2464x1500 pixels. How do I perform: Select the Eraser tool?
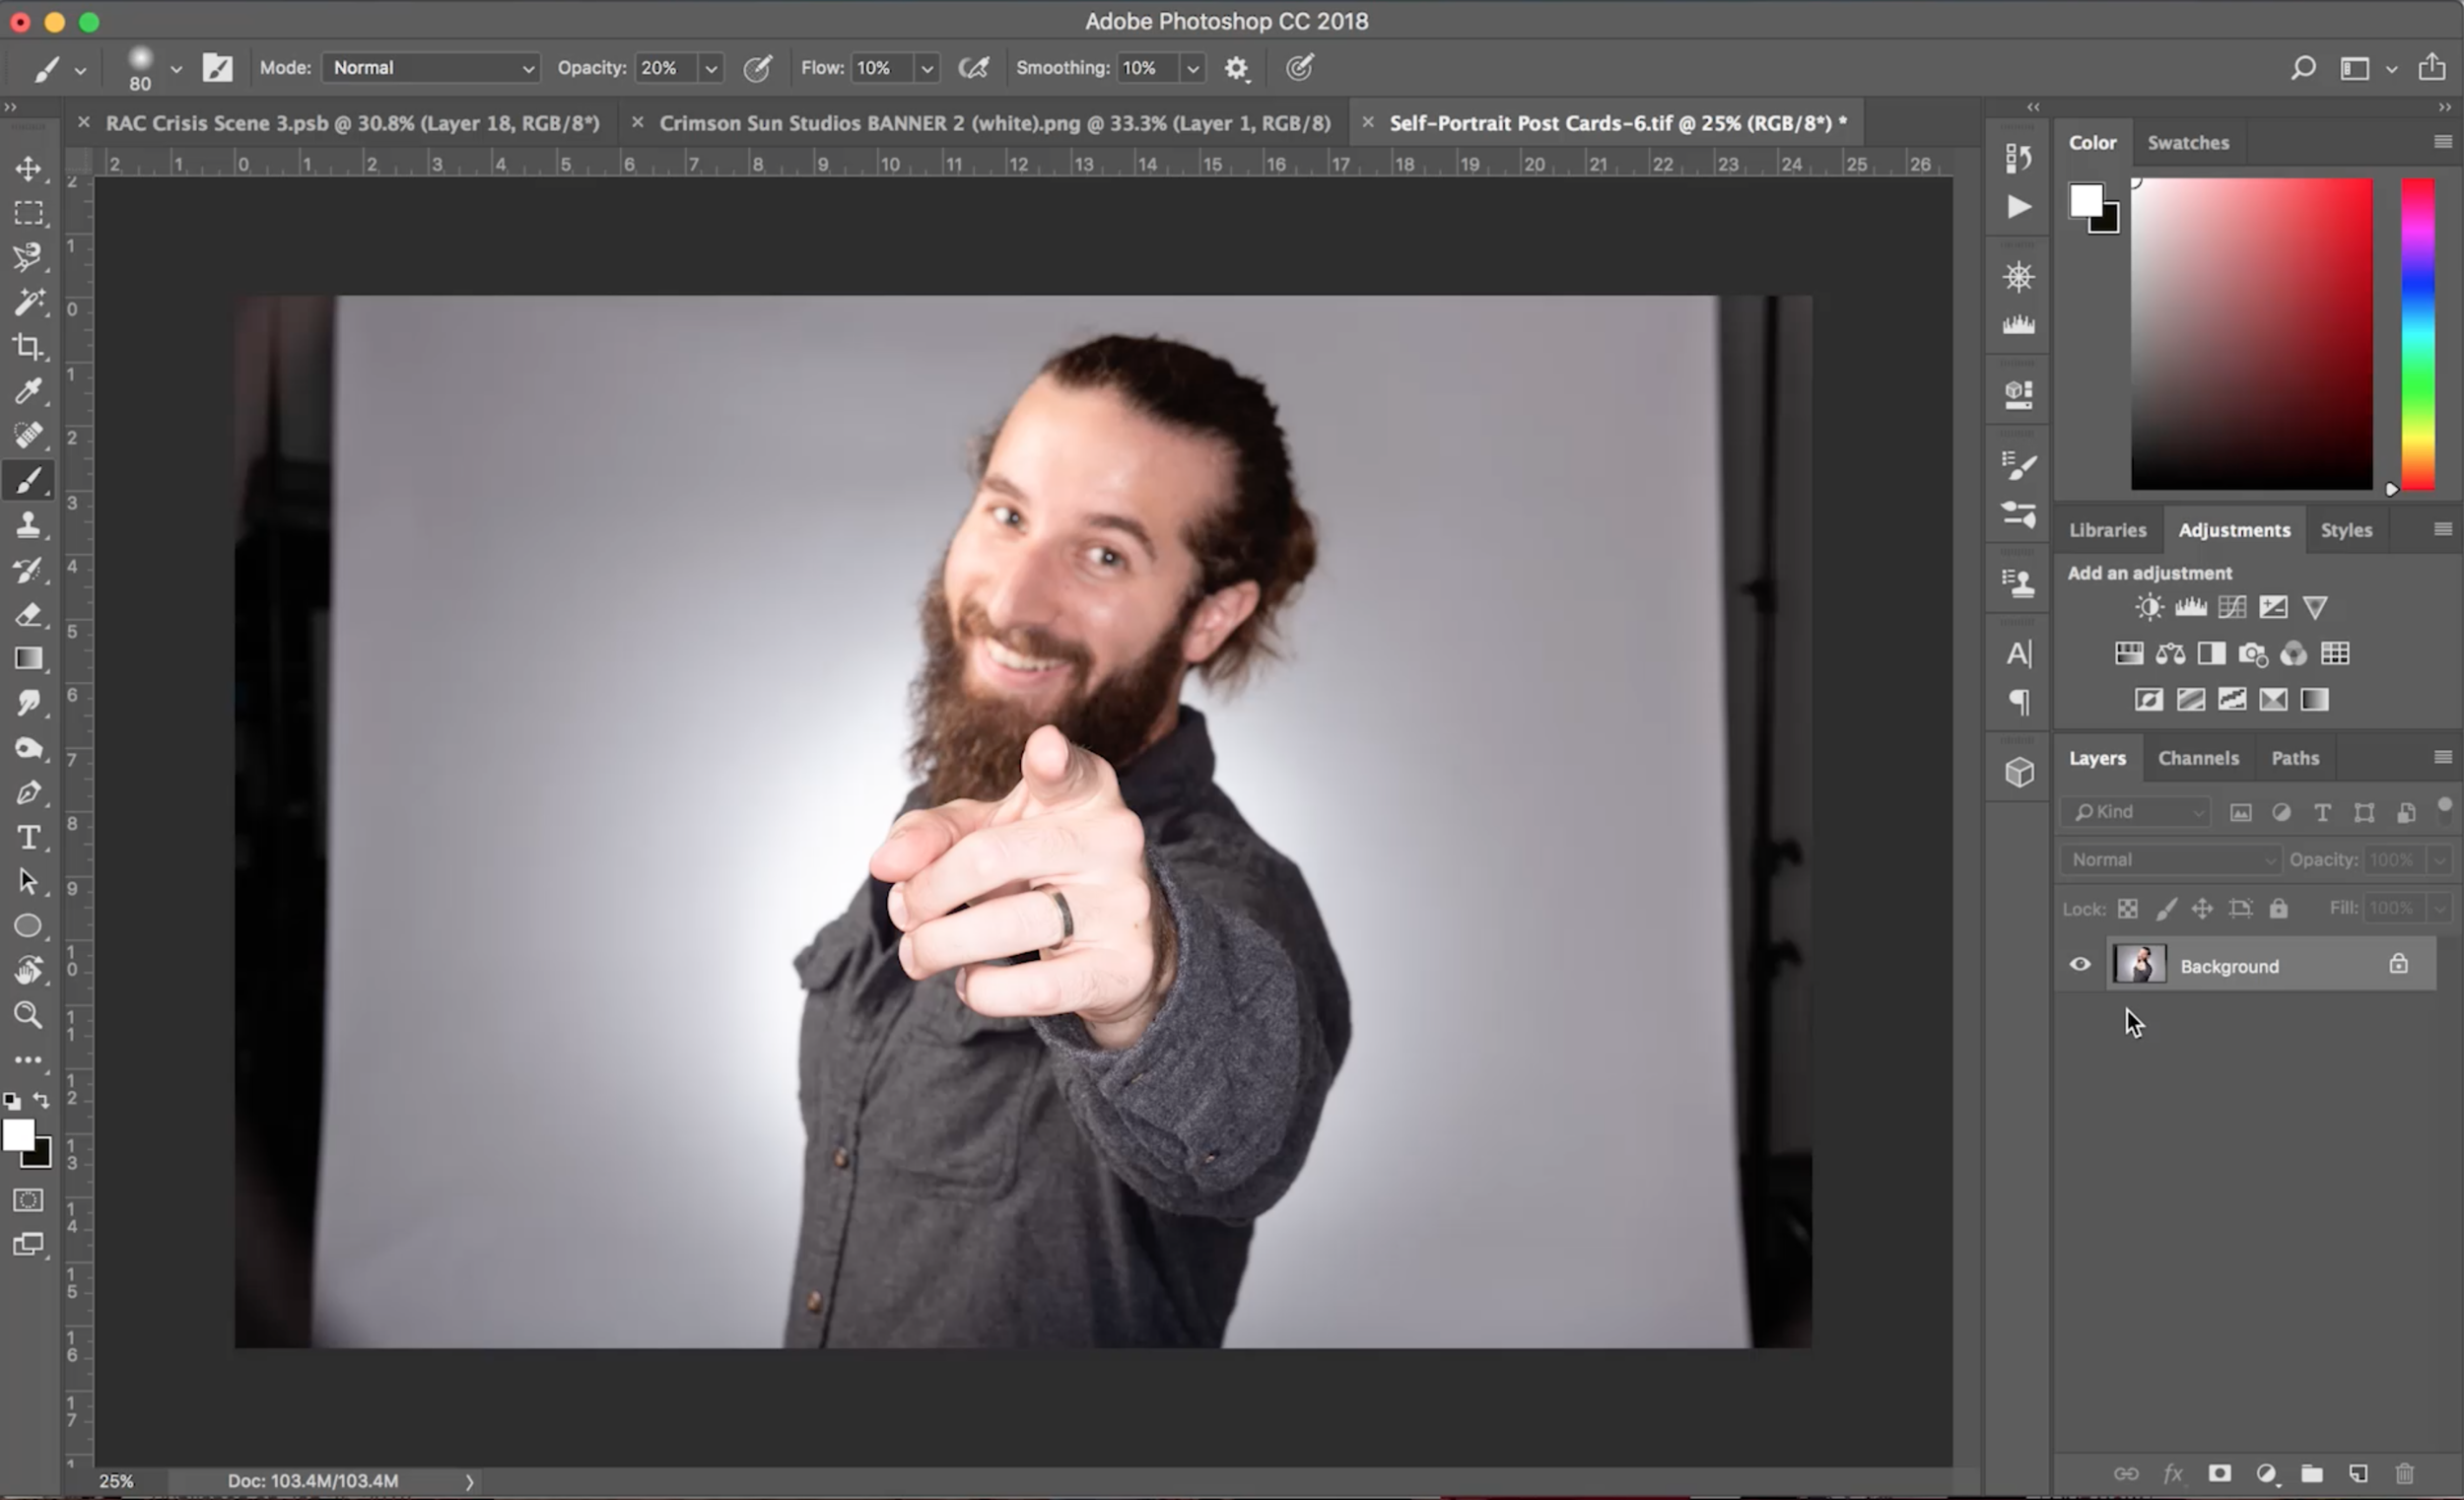tap(28, 614)
